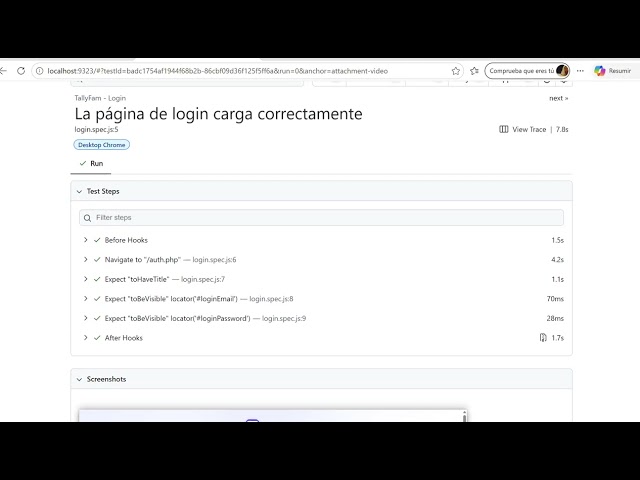Expand the After Hooks step

pos(85,338)
